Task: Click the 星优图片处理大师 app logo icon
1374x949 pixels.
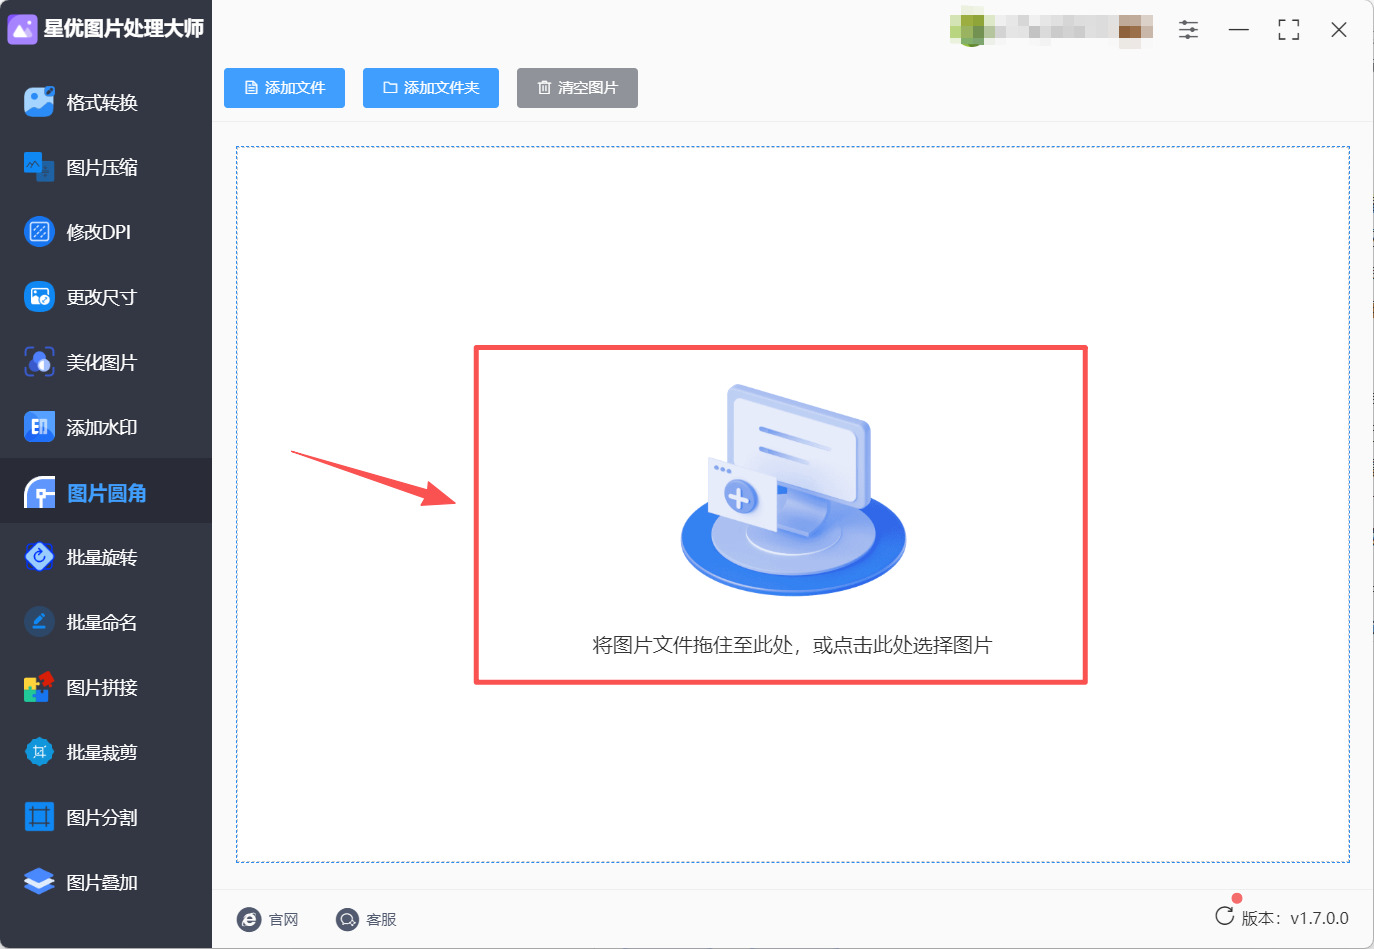Action: (22, 29)
